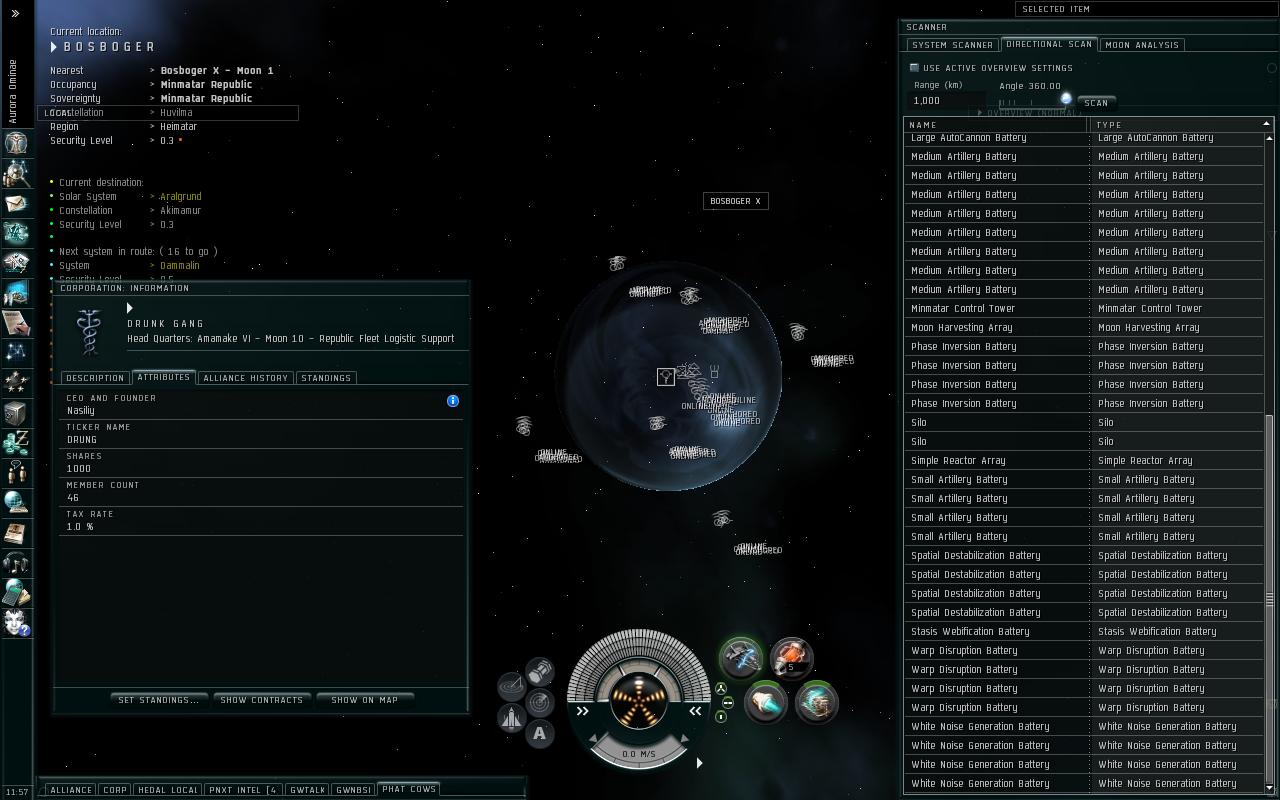Viewport: 1280px width, 800px height.
Task: Click the Show On Map button
Action: (x=364, y=700)
